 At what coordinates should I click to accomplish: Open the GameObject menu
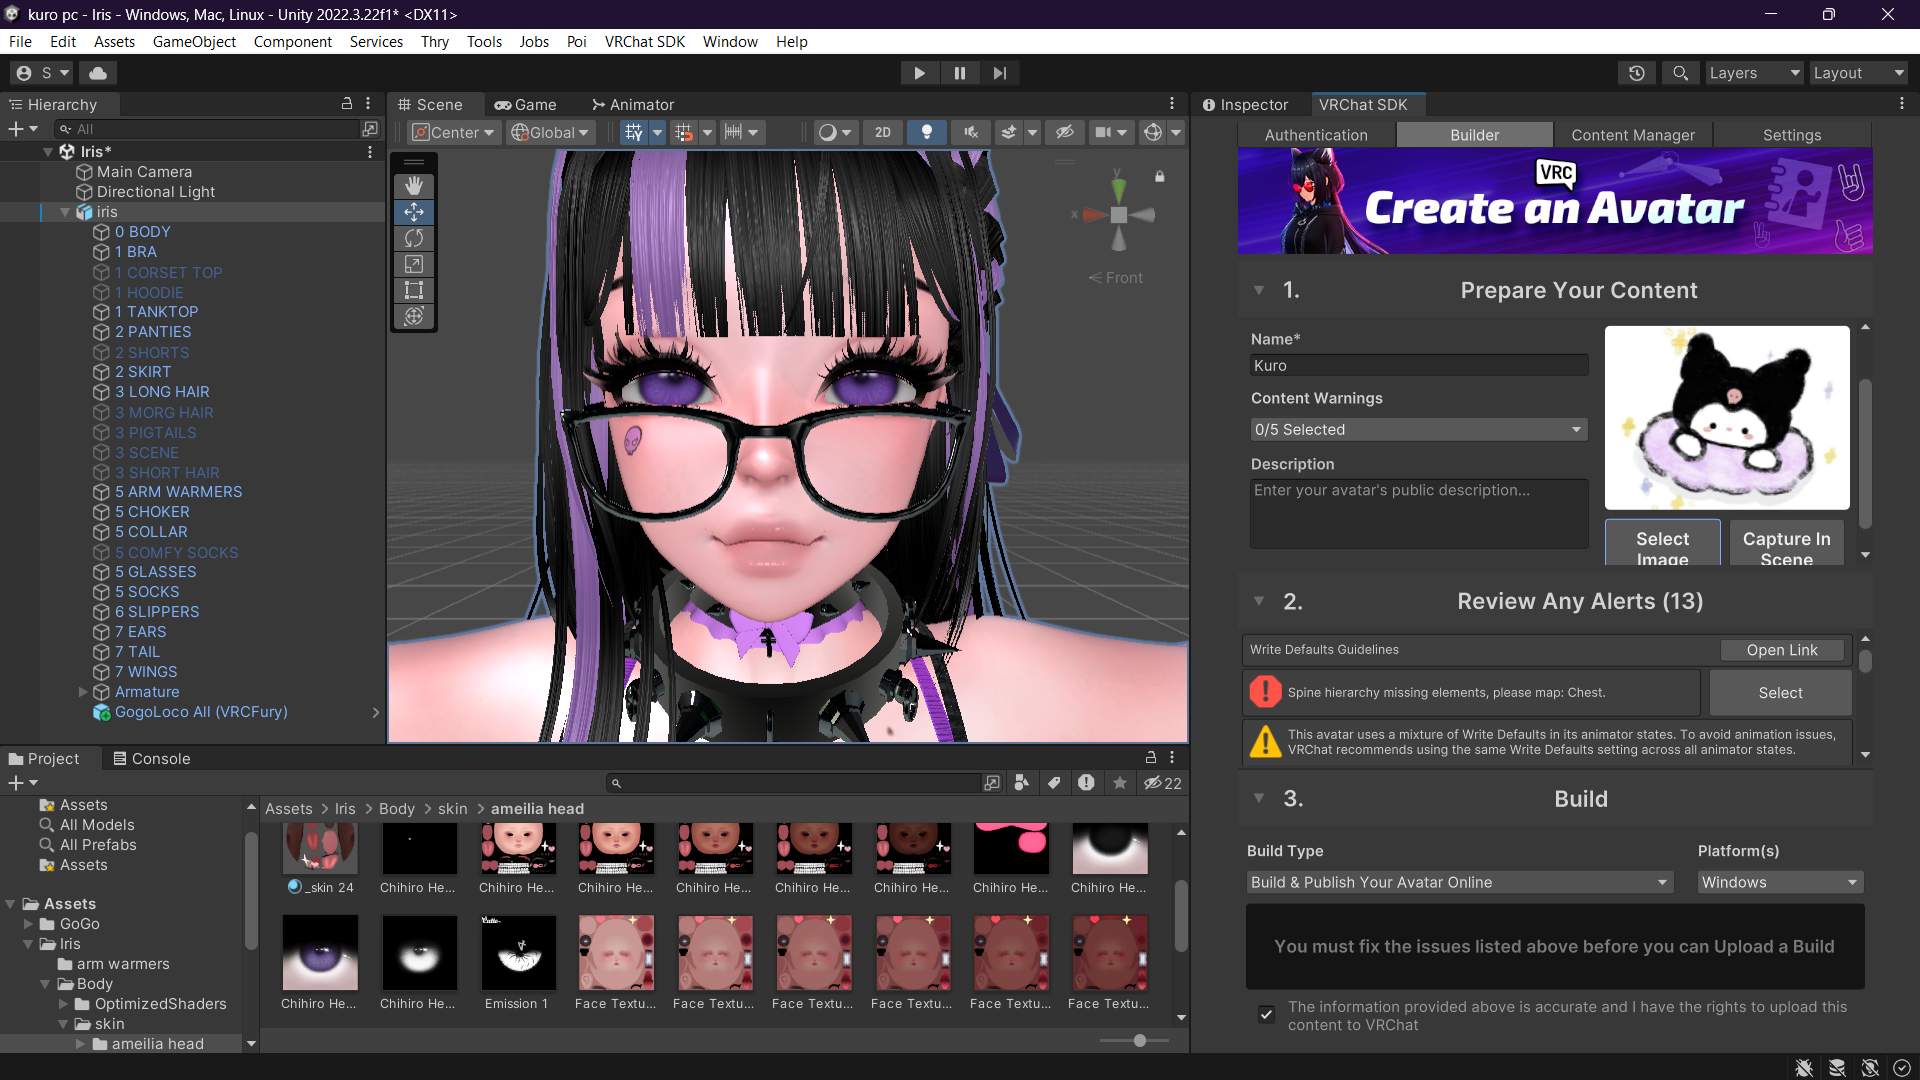pos(194,42)
